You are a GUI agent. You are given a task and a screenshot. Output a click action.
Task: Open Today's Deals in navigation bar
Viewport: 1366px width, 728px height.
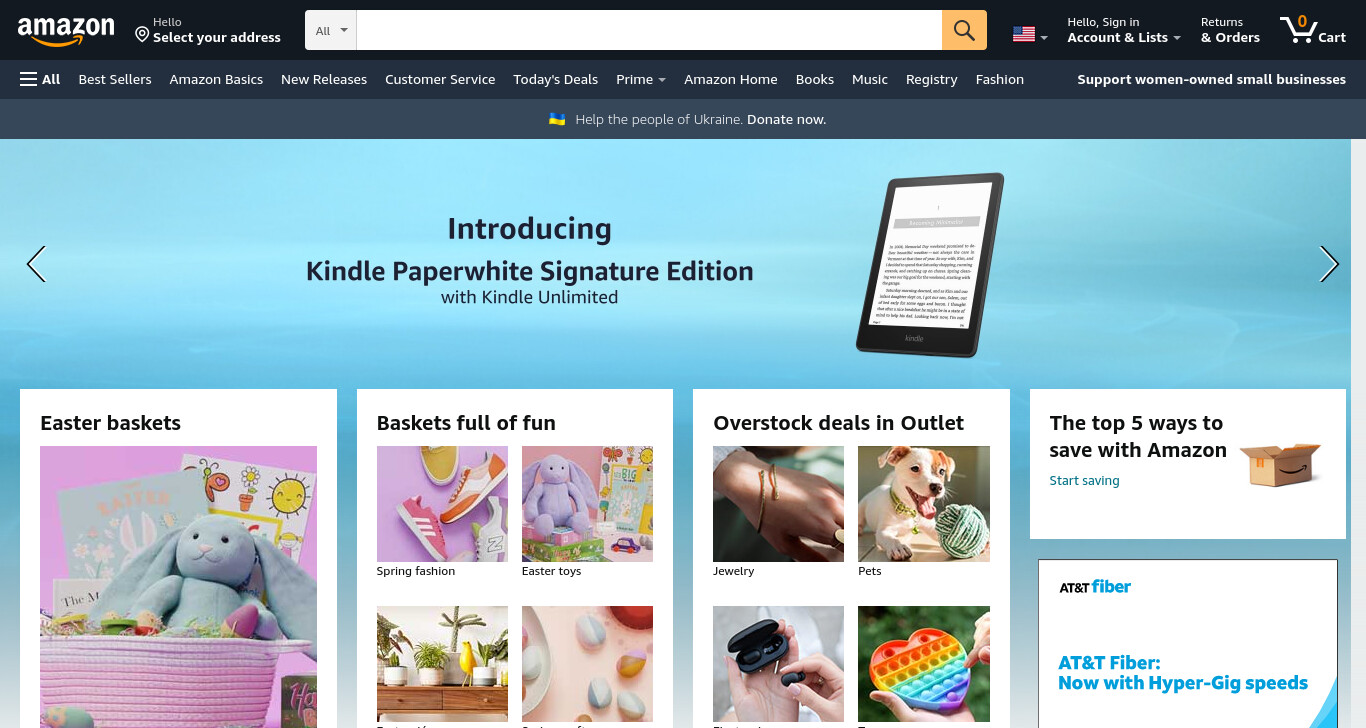555,79
